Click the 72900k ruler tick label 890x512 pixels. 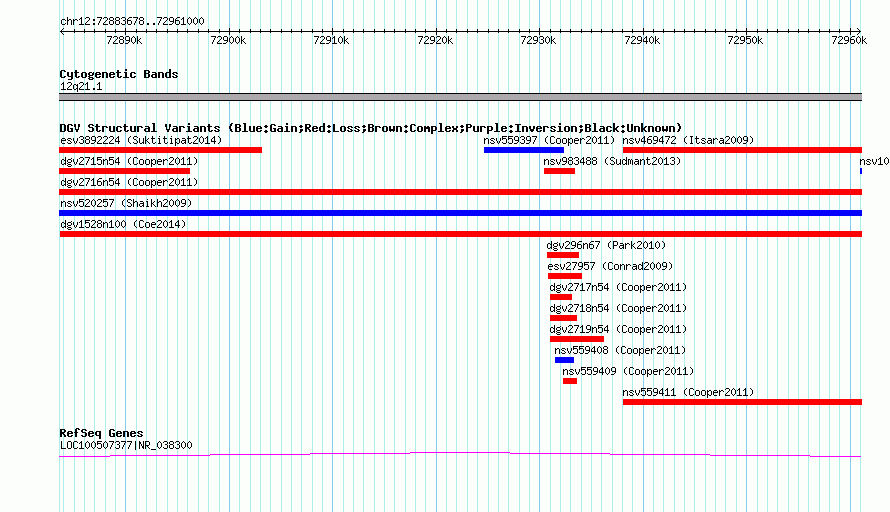click(228, 40)
